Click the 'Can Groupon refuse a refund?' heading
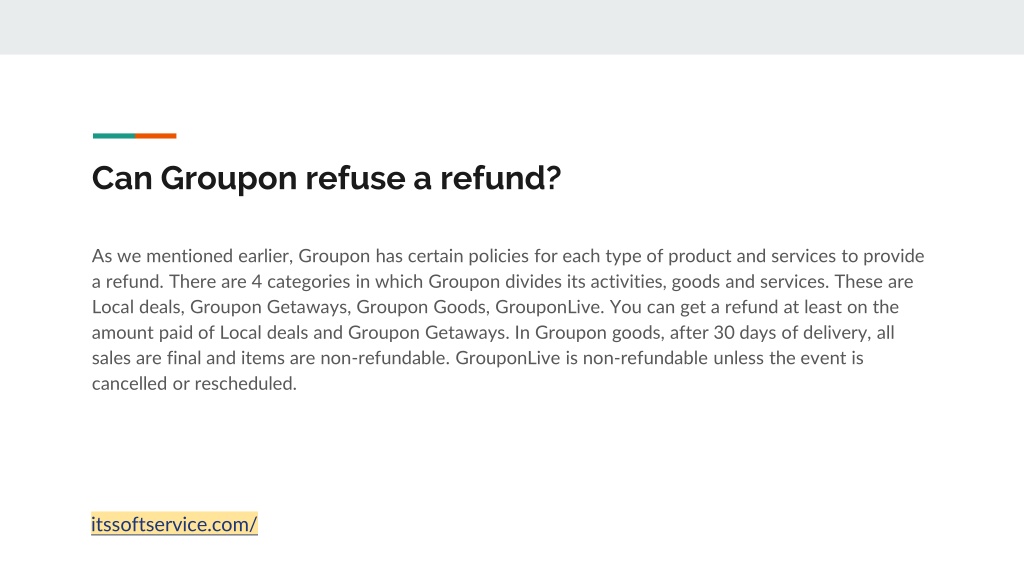The height and width of the screenshot is (576, 1024). pyautogui.click(x=327, y=178)
